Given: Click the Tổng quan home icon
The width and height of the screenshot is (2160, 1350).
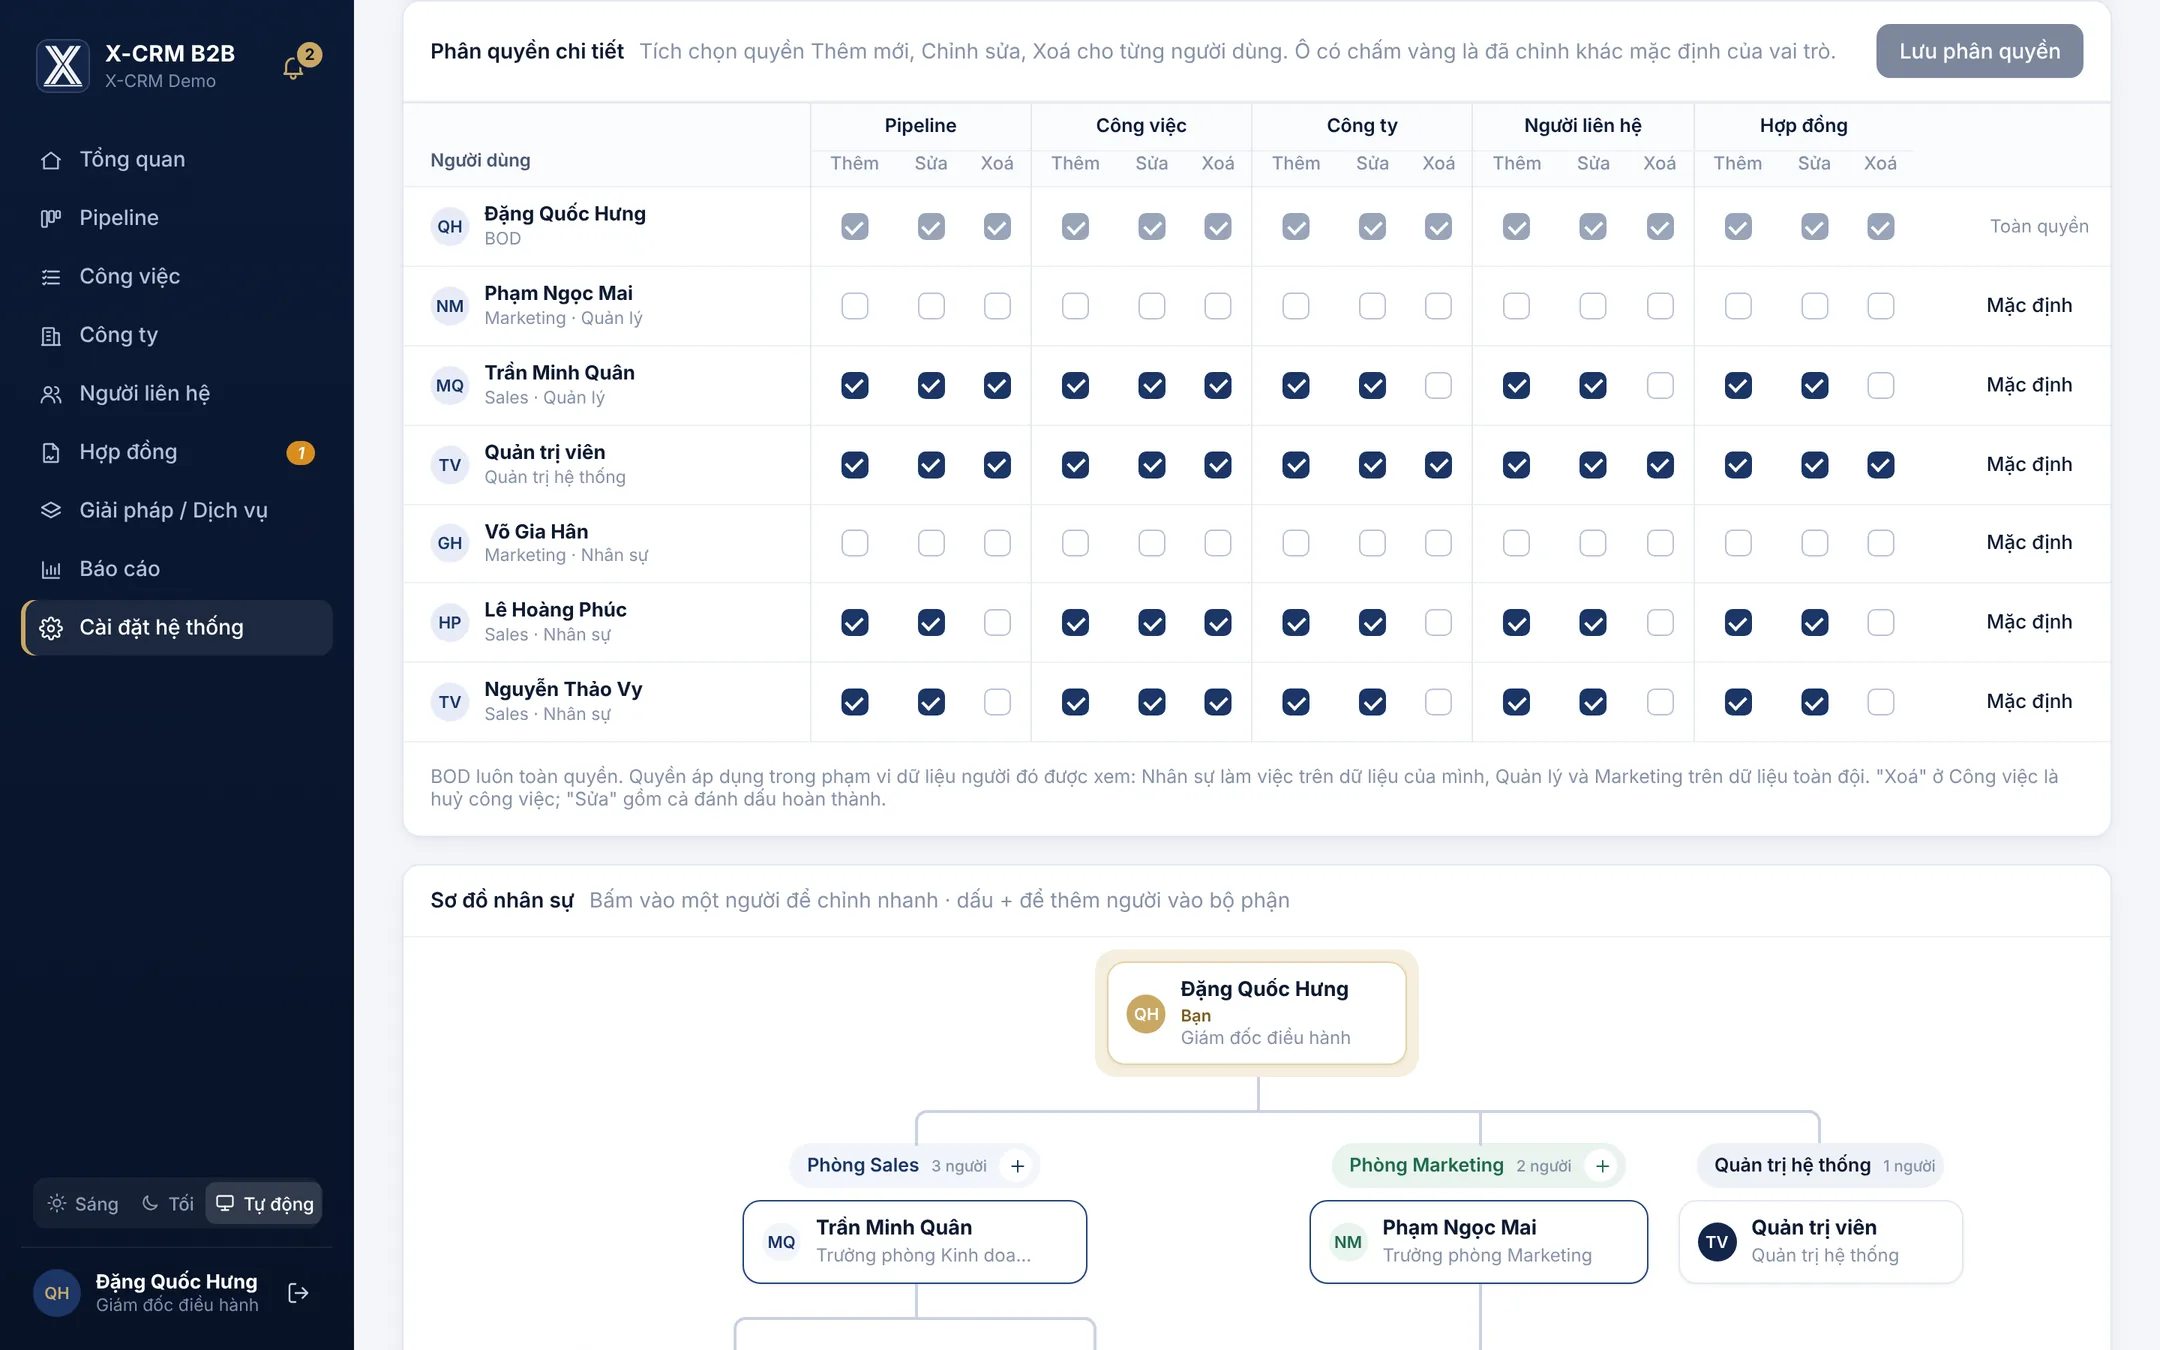Looking at the screenshot, I should click(51, 160).
